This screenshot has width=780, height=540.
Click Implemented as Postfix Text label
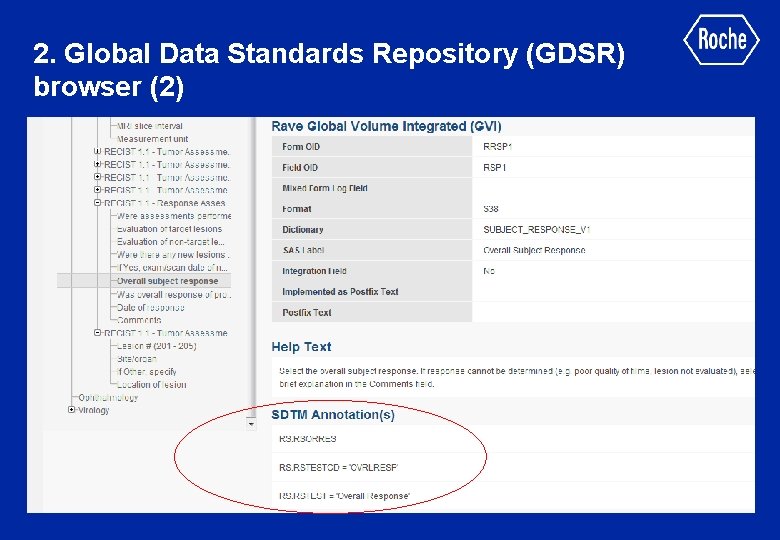pos(340,292)
